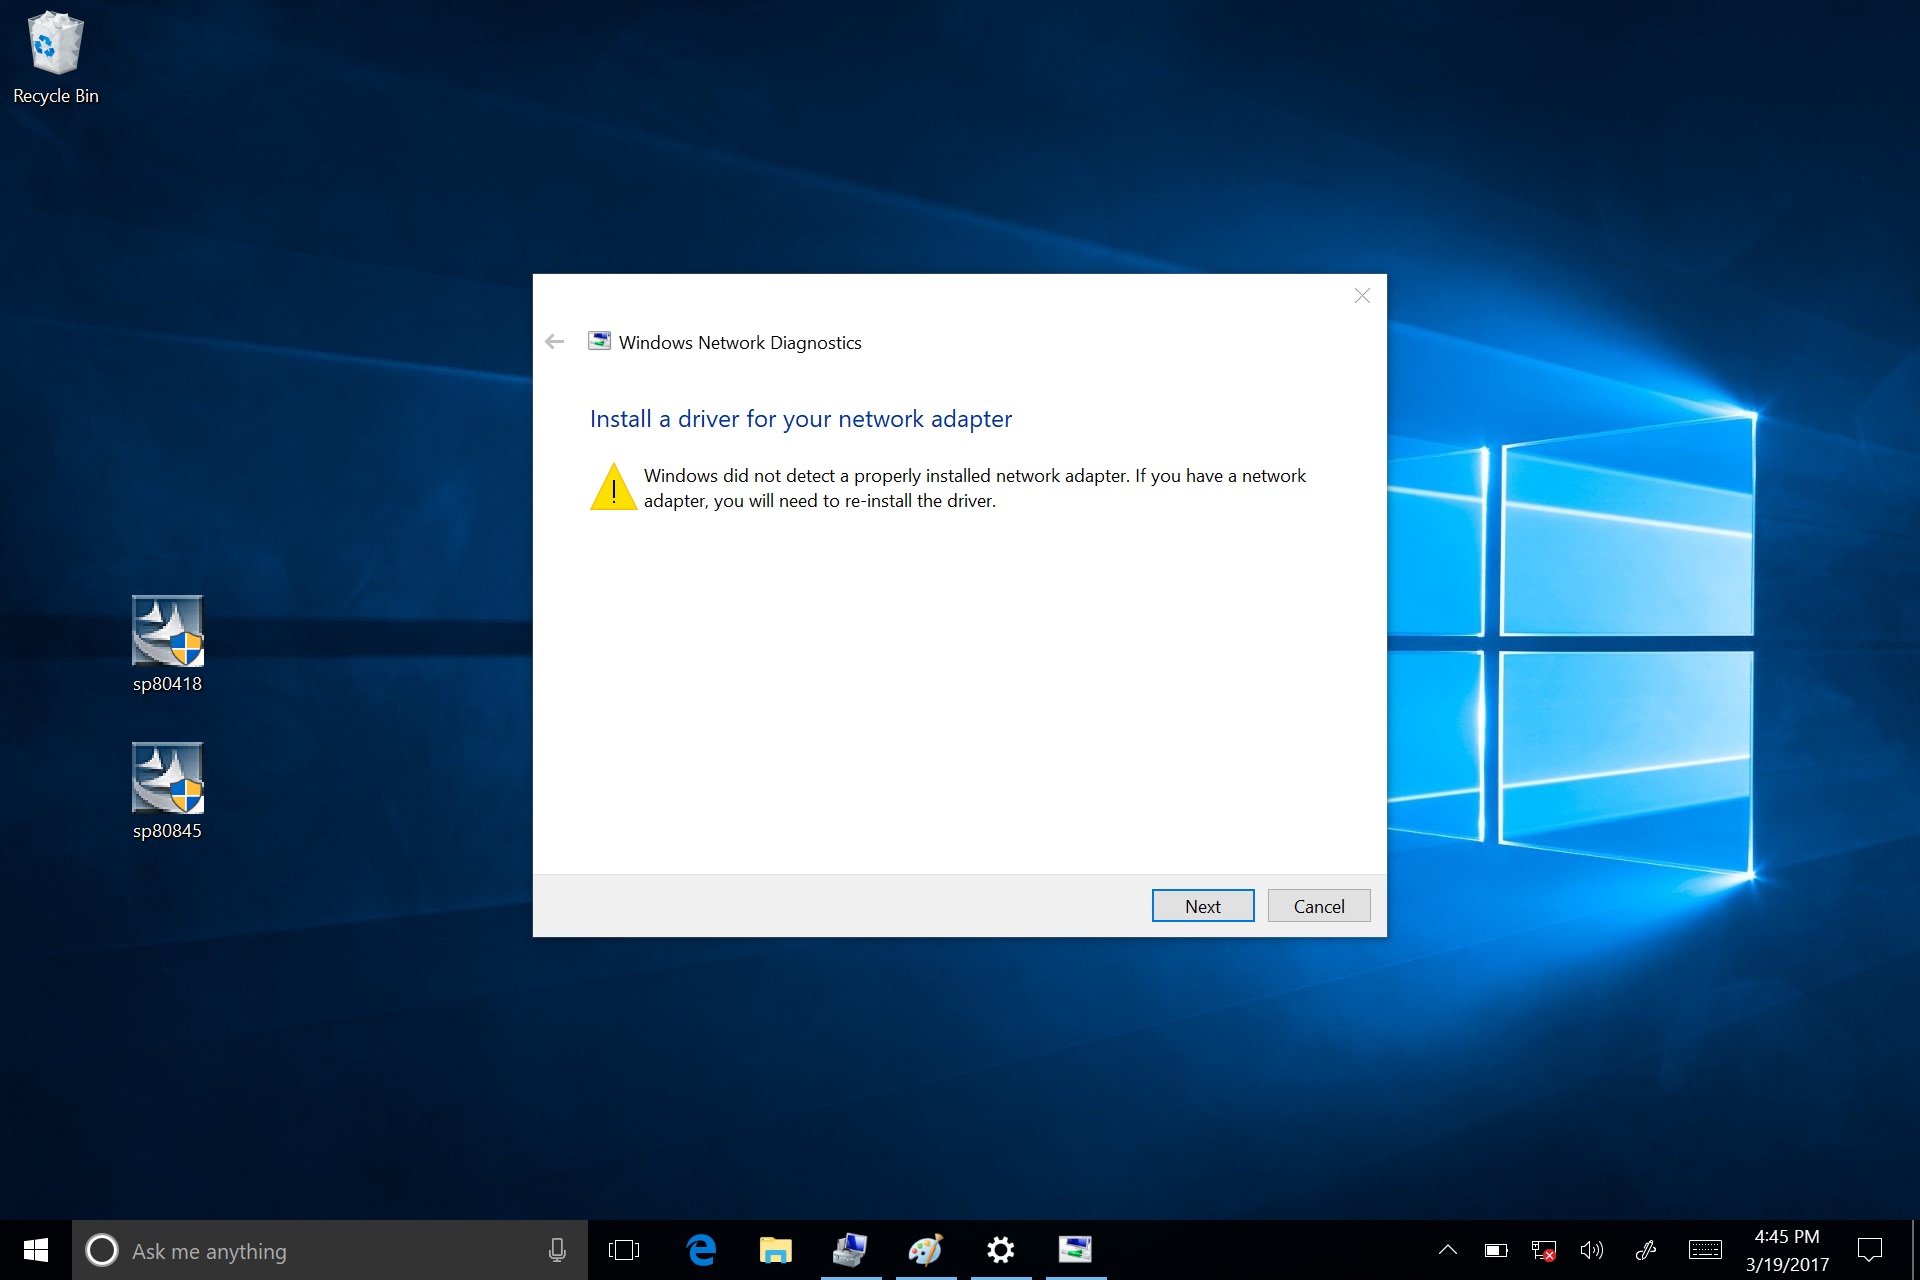
Task: Check the battery status tray icon
Action: point(1496,1250)
